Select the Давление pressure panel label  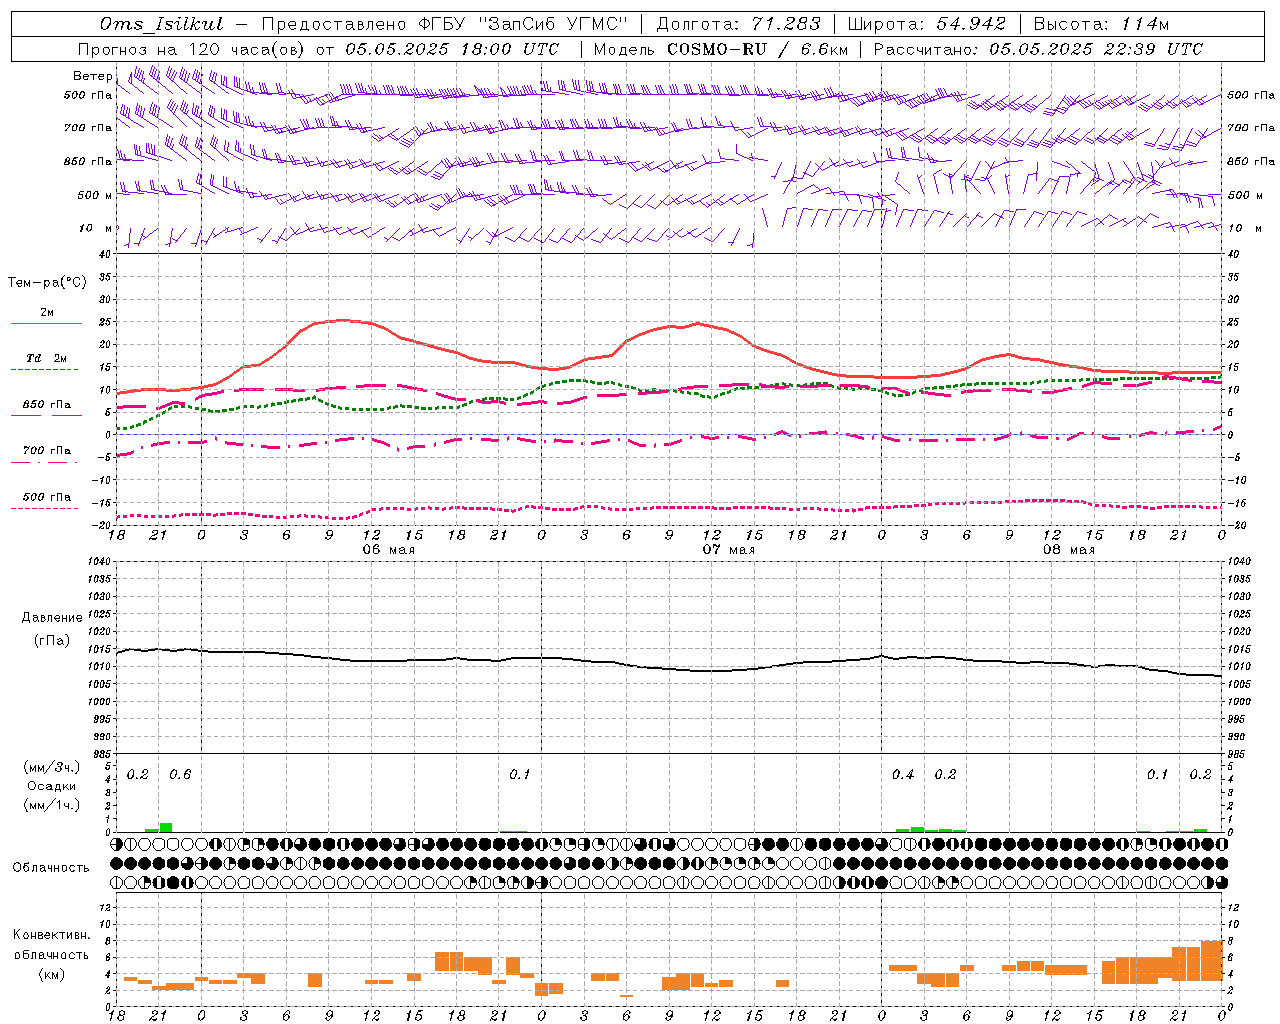52,618
